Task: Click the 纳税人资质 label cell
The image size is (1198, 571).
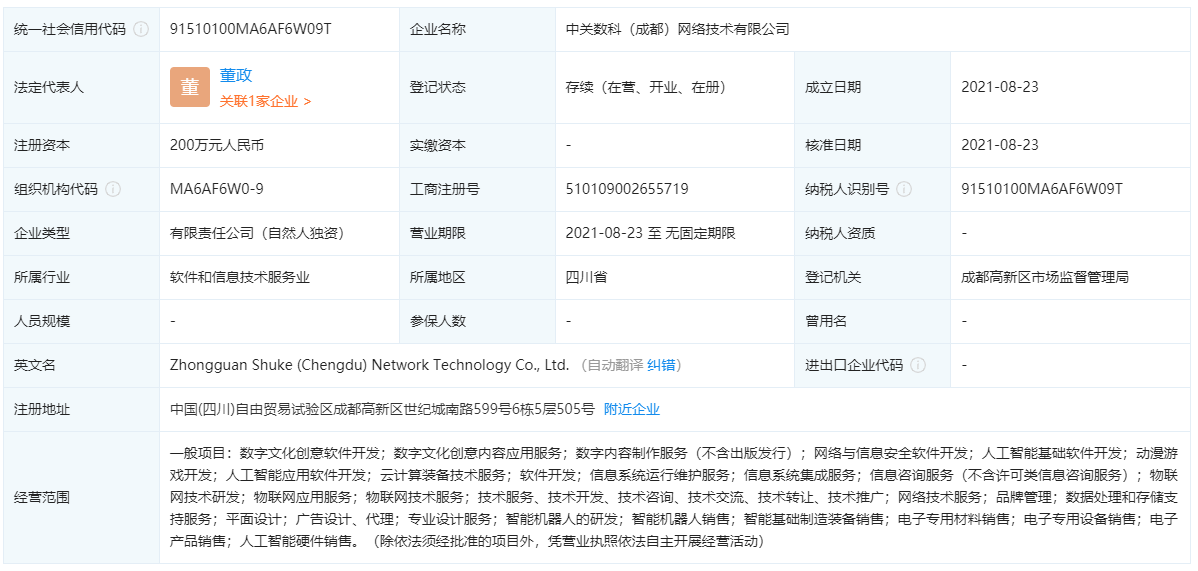Action: click(x=873, y=234)
